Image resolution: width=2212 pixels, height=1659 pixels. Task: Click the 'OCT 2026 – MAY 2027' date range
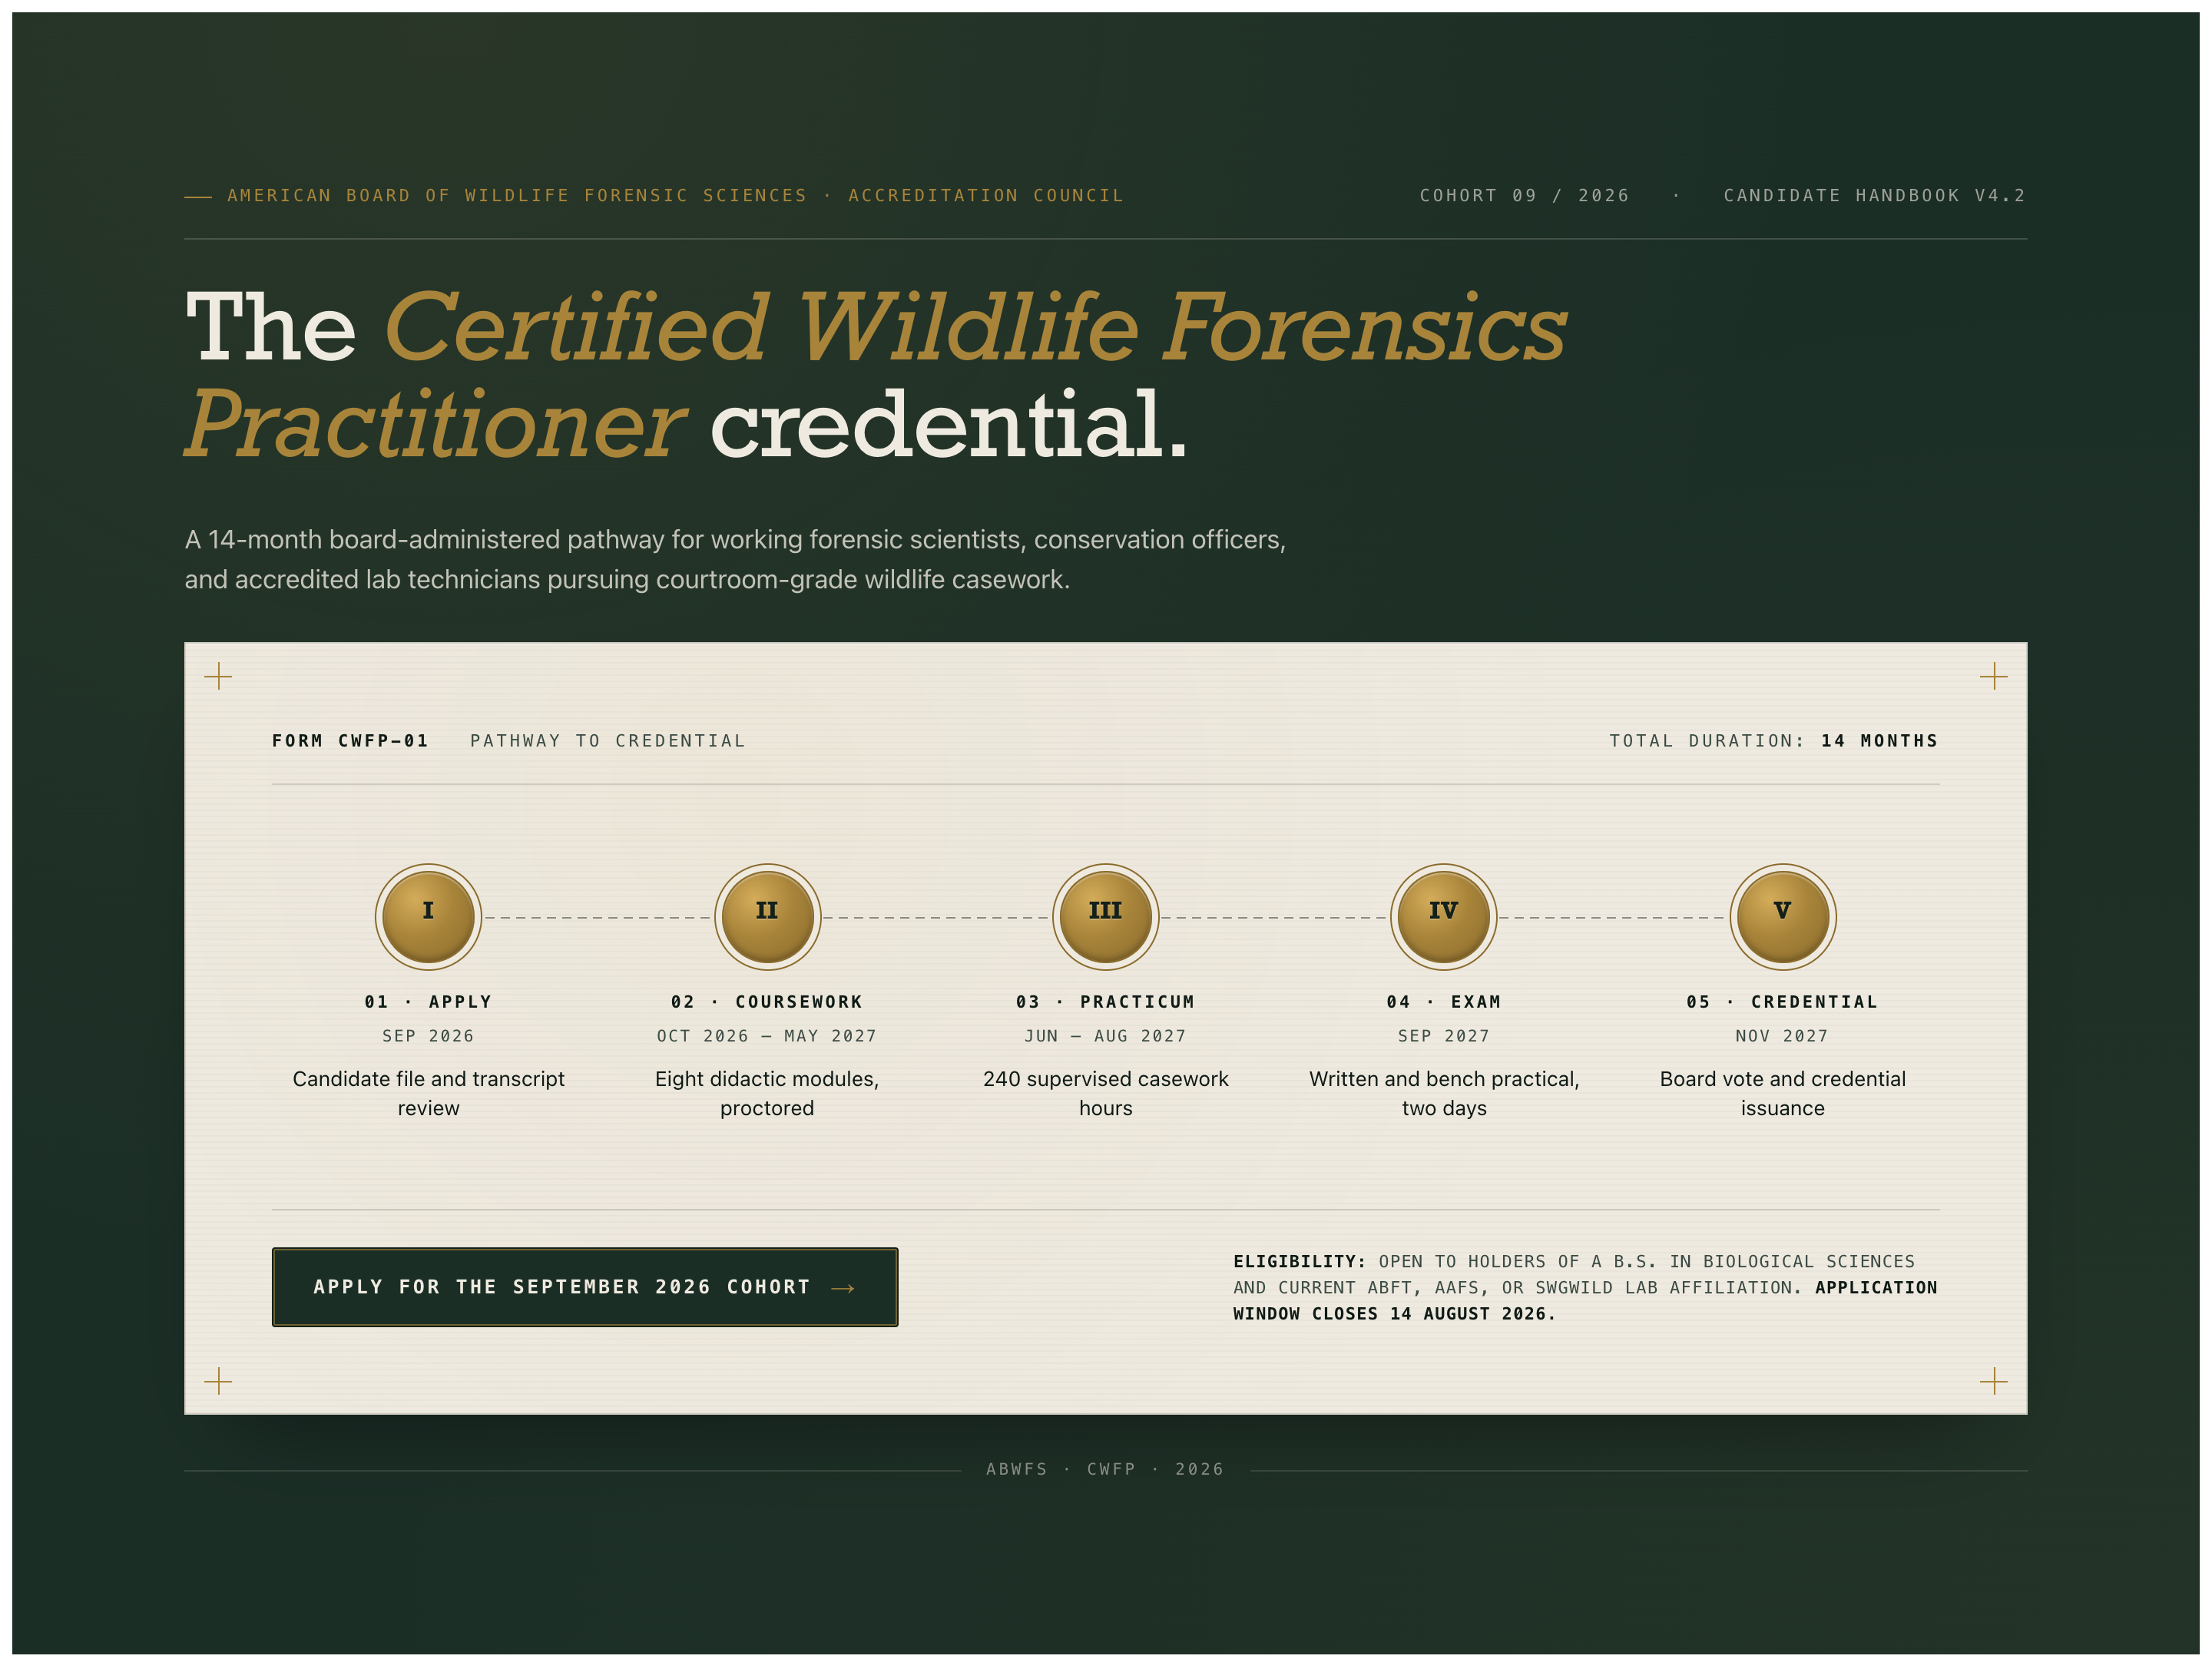[767, 1036]
